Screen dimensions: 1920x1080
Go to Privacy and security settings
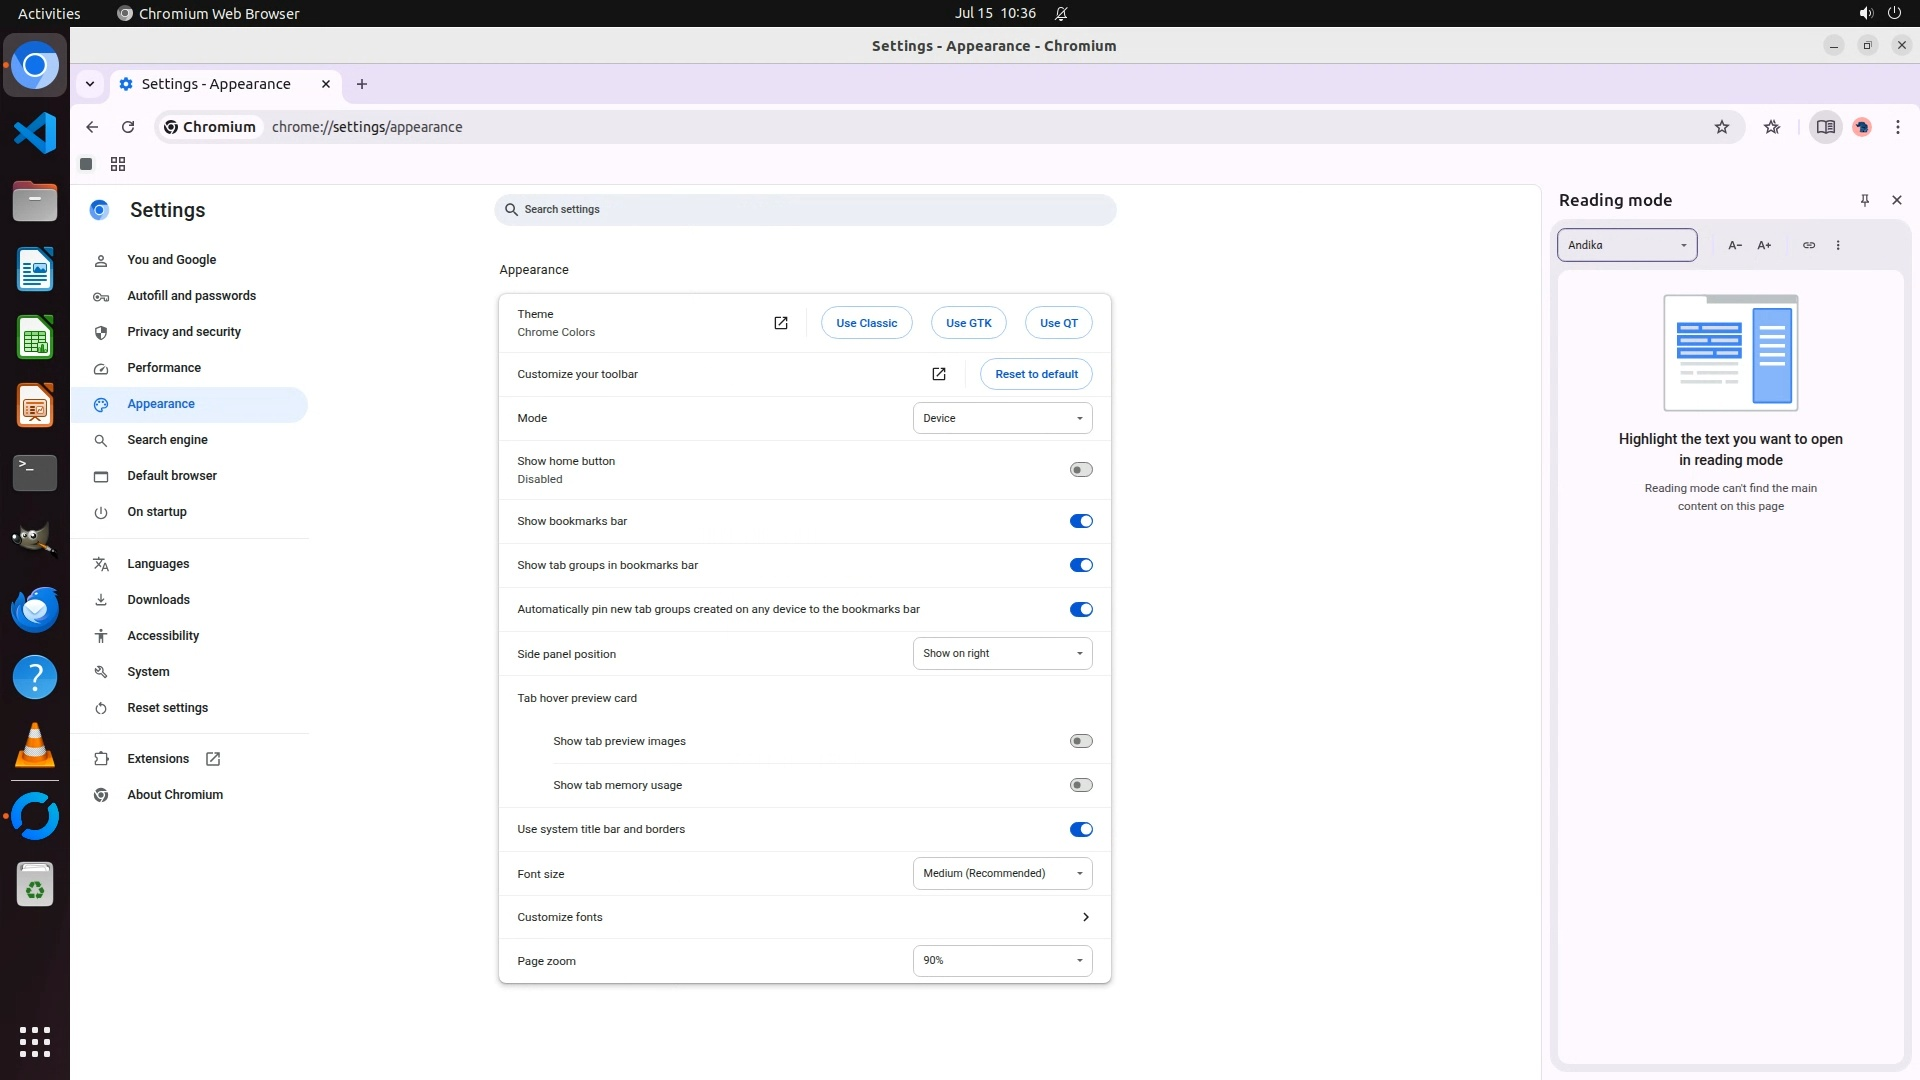click(x=184, y=332)
